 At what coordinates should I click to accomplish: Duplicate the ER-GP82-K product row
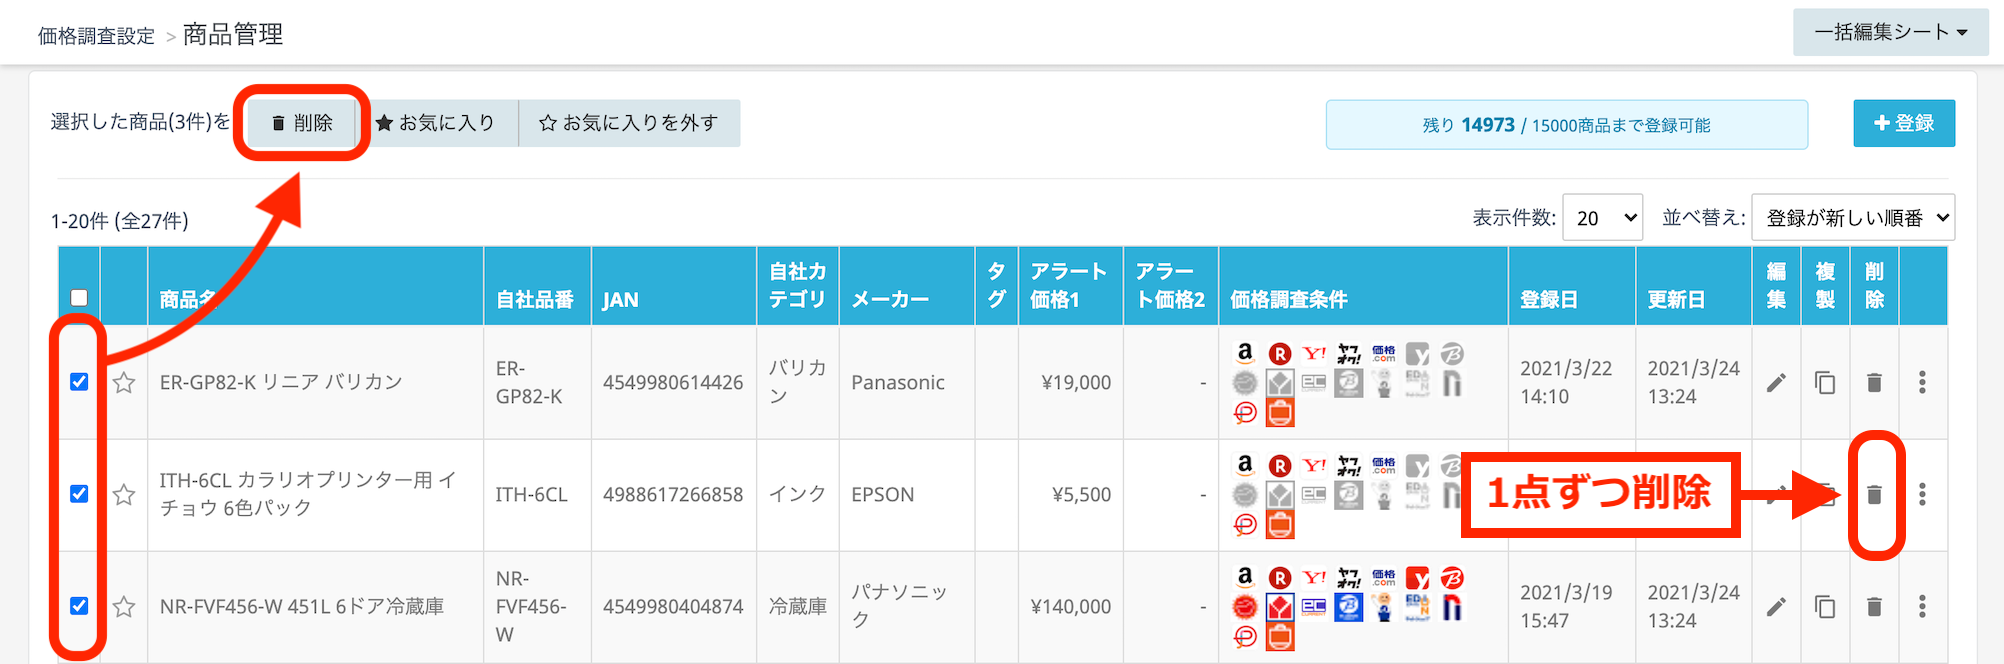click(1825, 383)
